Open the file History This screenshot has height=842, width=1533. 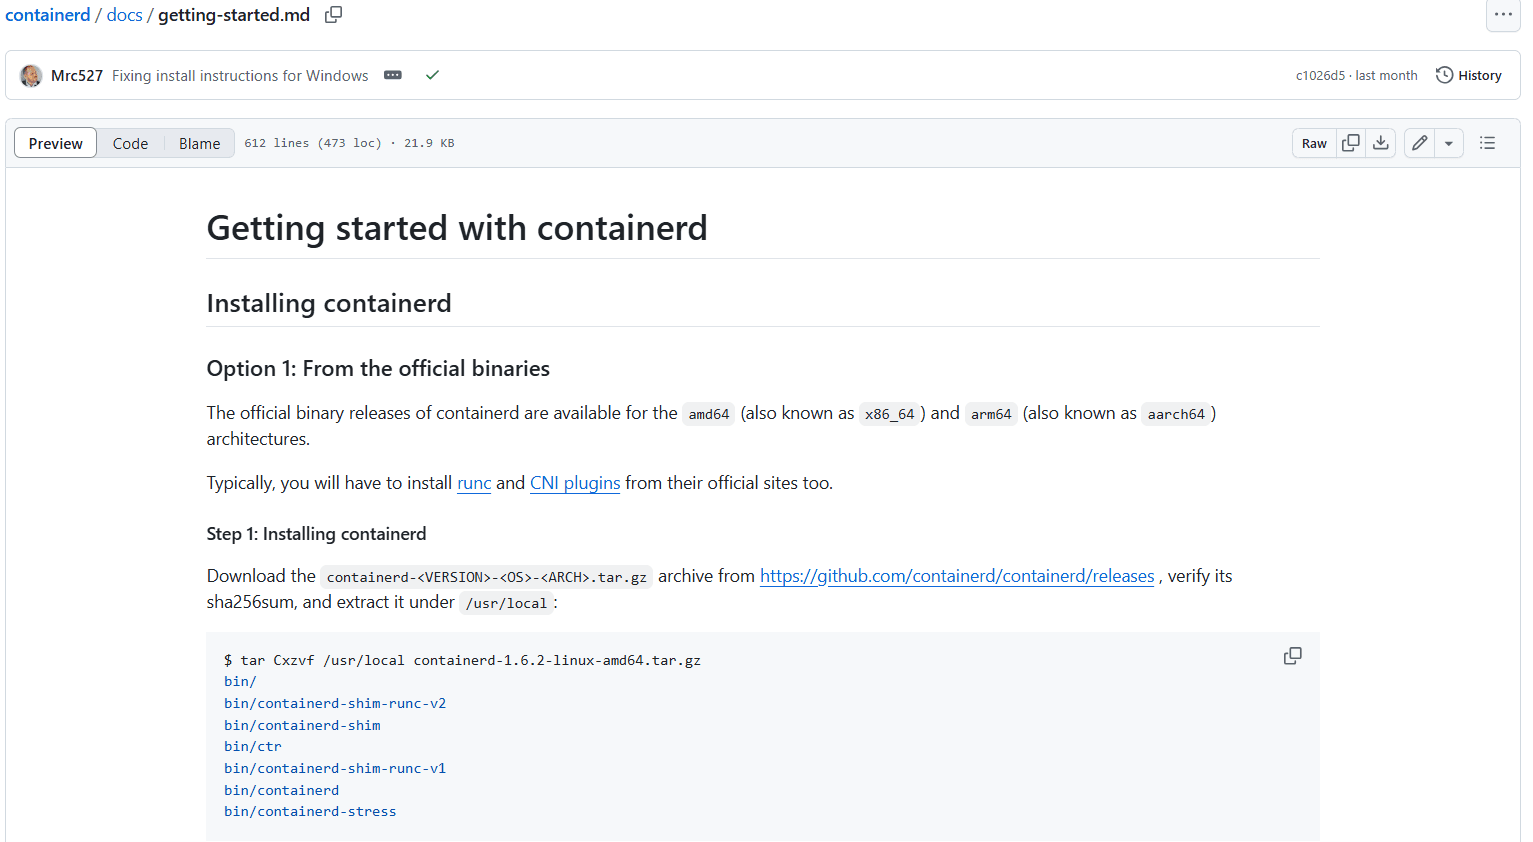[1468, 76]
